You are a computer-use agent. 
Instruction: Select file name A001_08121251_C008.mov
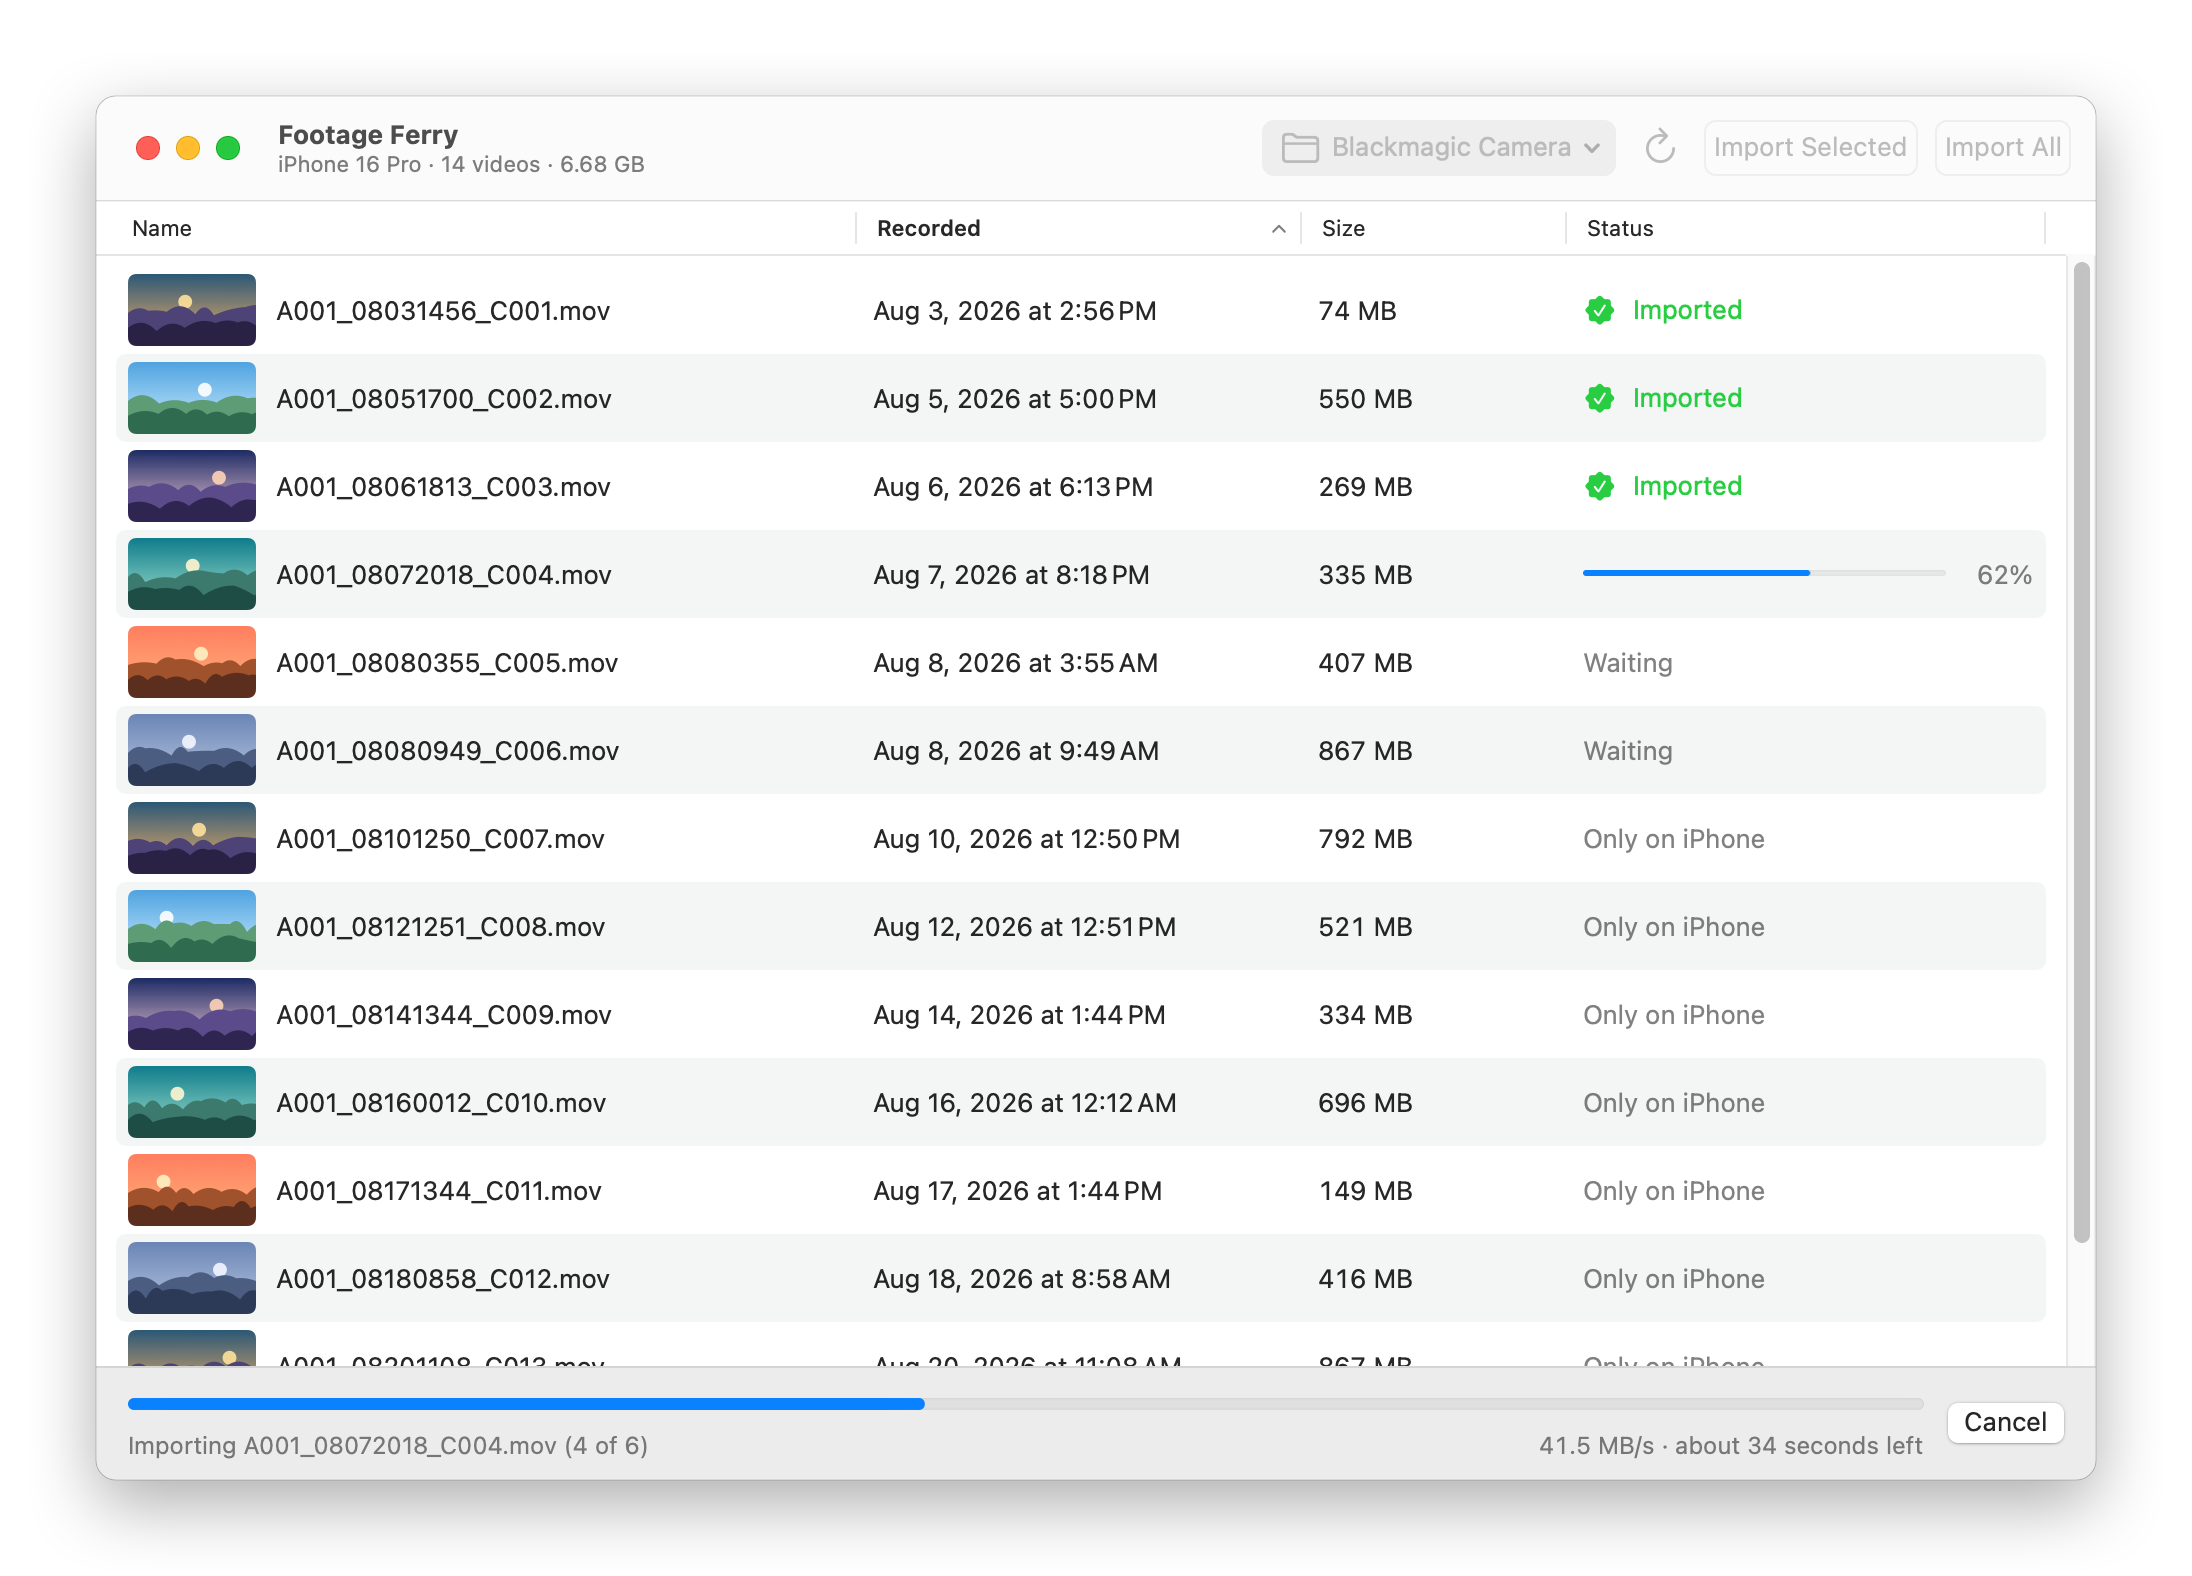coord(441,927)
